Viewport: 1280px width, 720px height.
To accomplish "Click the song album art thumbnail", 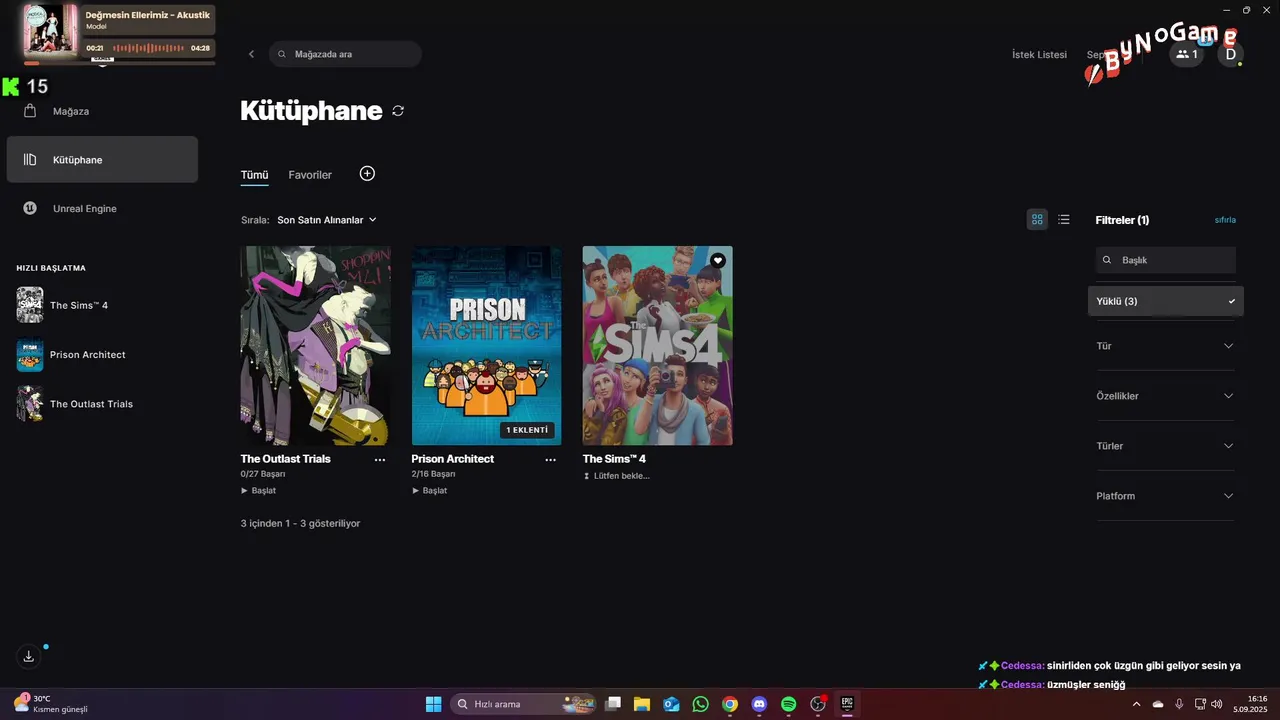I will coord(50,30).
